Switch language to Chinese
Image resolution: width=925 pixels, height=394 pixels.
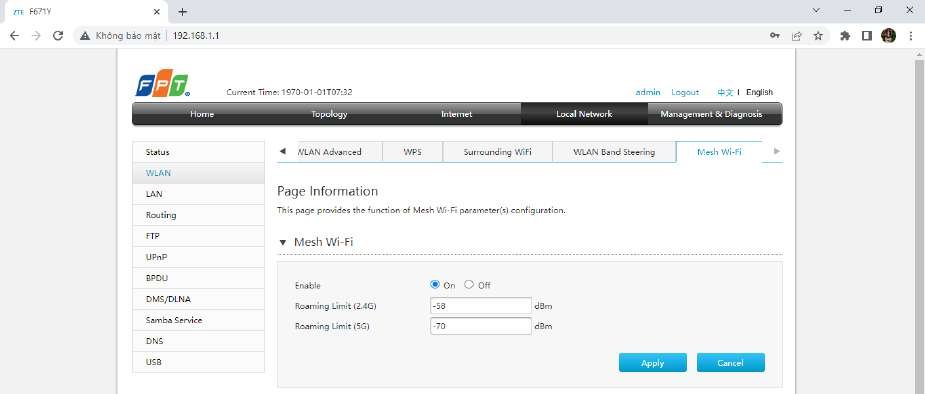[725, 92]
